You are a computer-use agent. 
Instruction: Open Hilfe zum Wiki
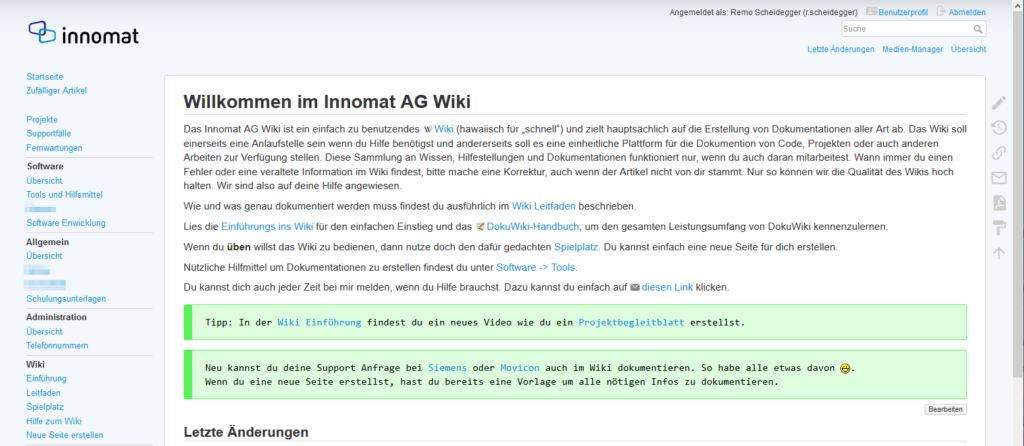click(54, 421)
